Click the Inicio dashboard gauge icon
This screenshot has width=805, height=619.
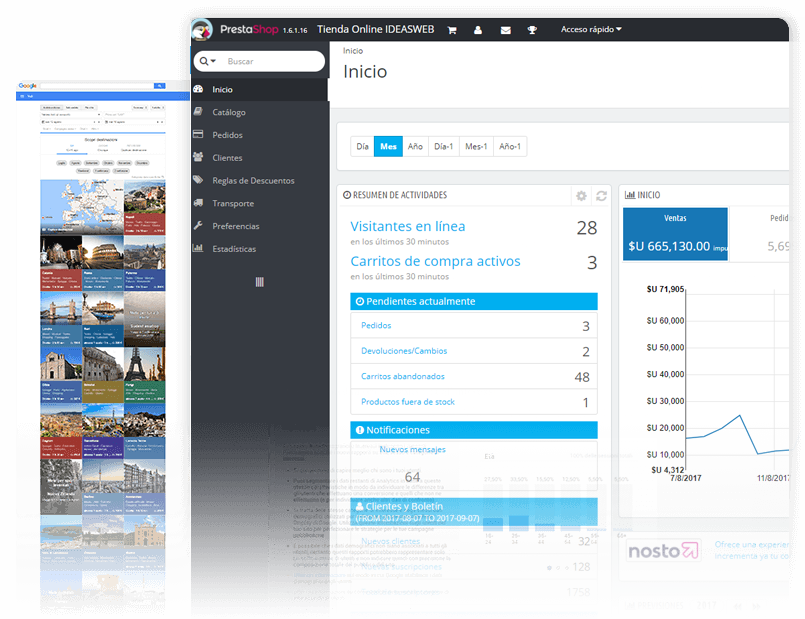click(x=198, y=89)
